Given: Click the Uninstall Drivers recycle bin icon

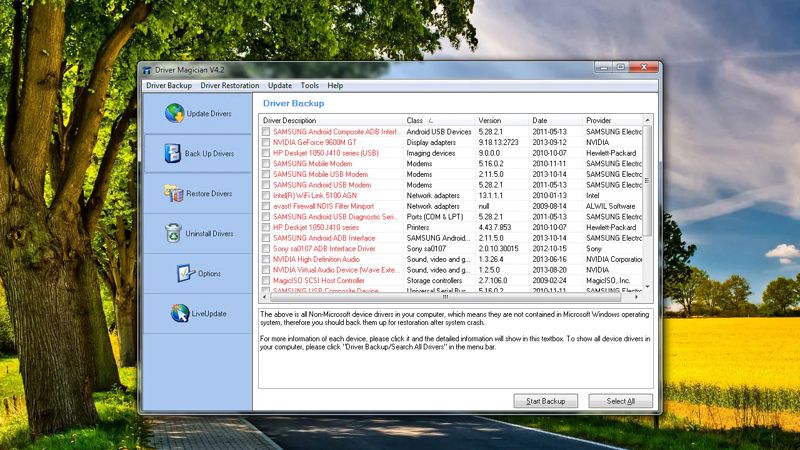Looking at the screenshot, I should (x=173, y=233).
